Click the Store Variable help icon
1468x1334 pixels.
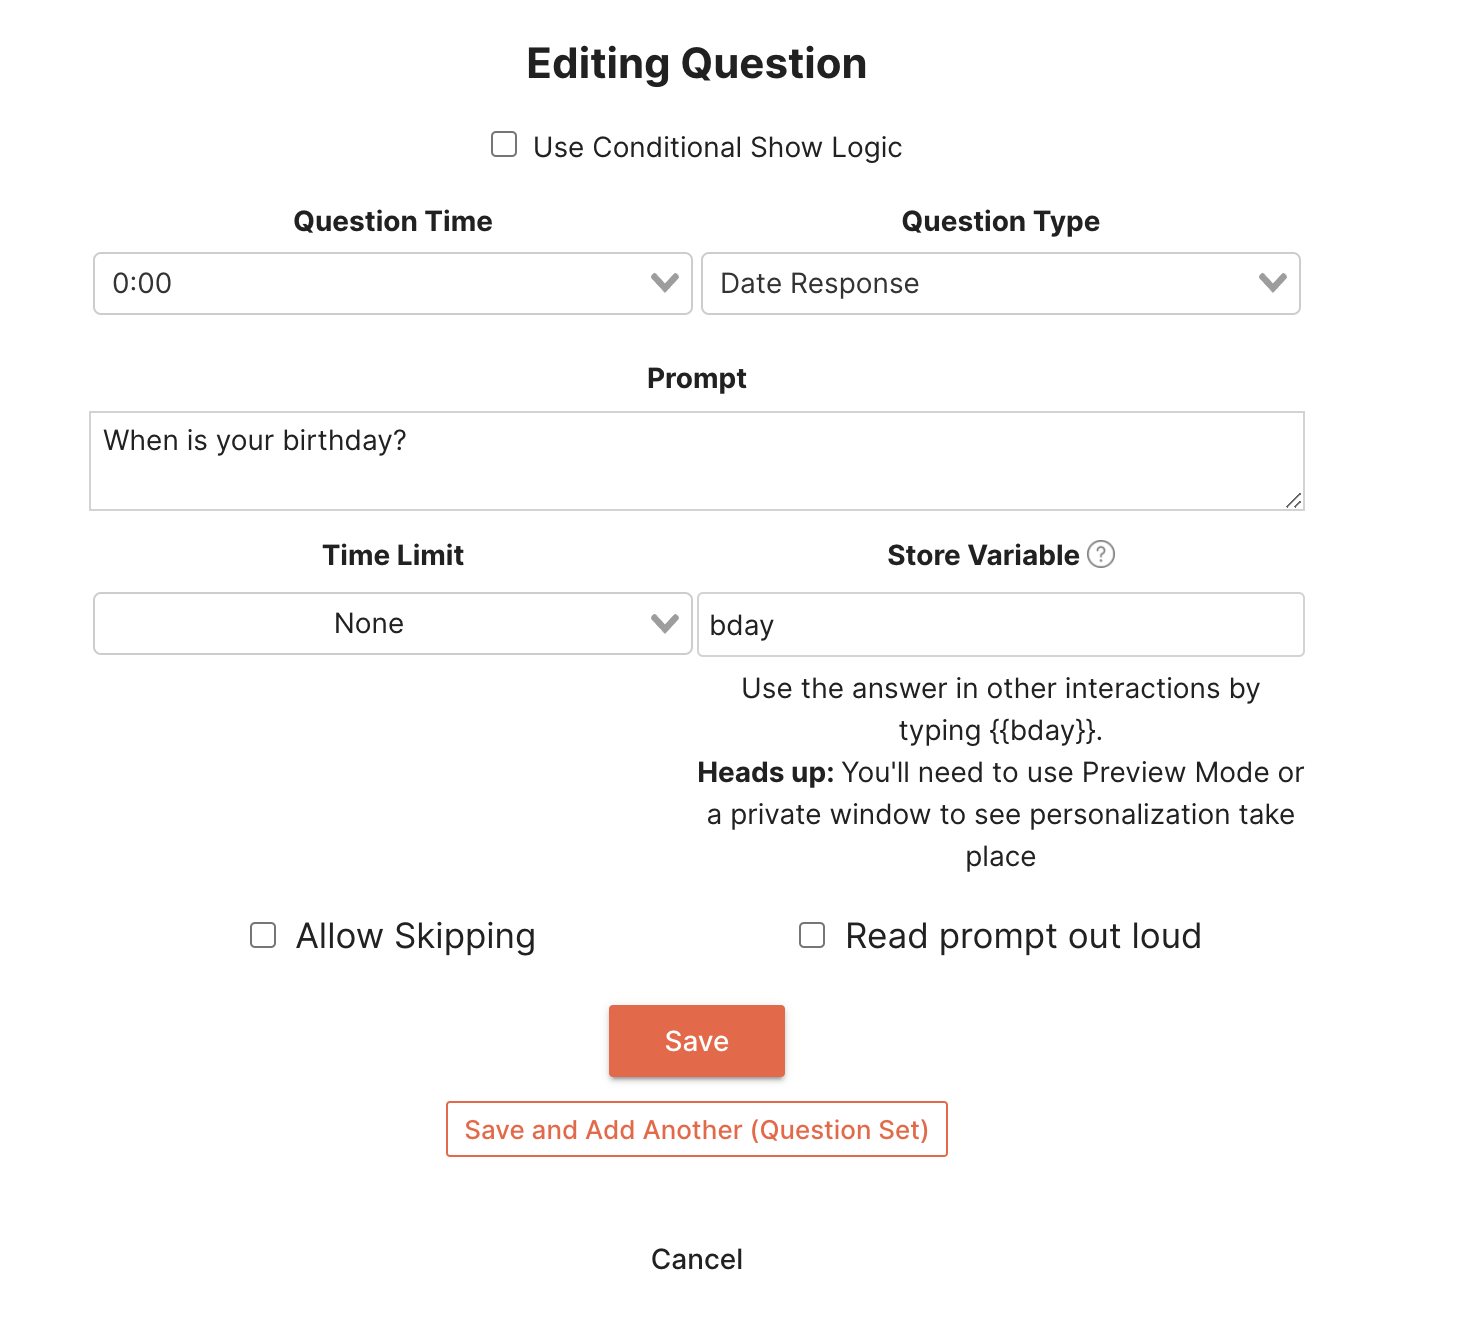[1101, 554]
